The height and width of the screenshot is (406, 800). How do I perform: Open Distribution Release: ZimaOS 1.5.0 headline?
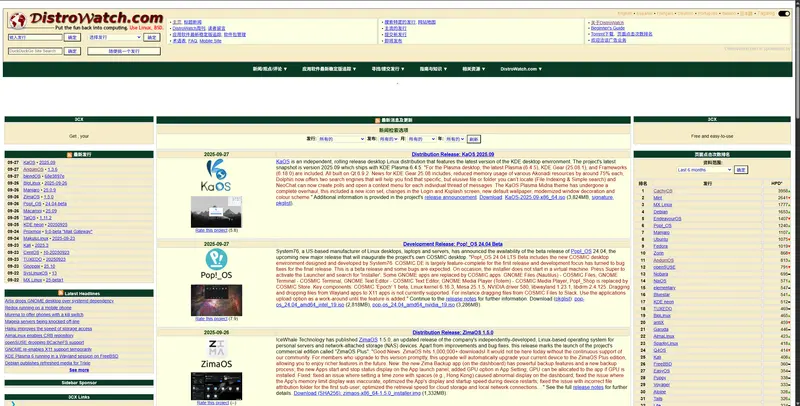453,333
